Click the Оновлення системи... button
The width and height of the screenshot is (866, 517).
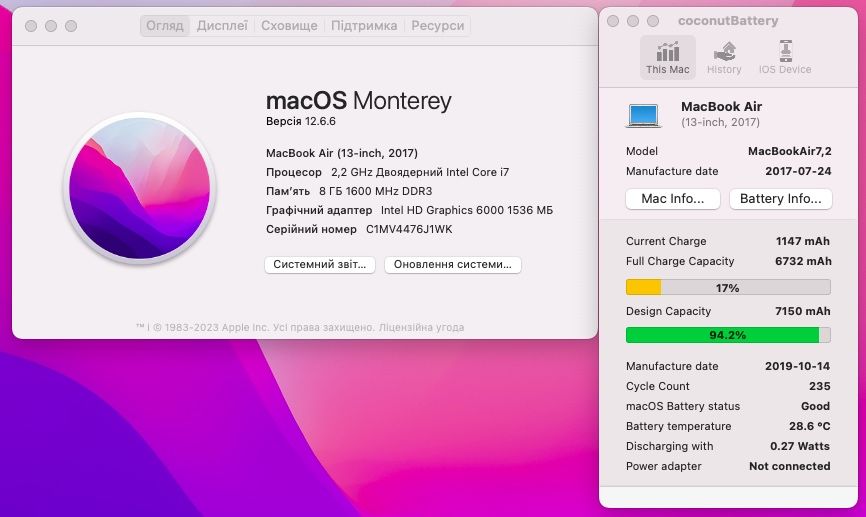click(x=453, y=265)
